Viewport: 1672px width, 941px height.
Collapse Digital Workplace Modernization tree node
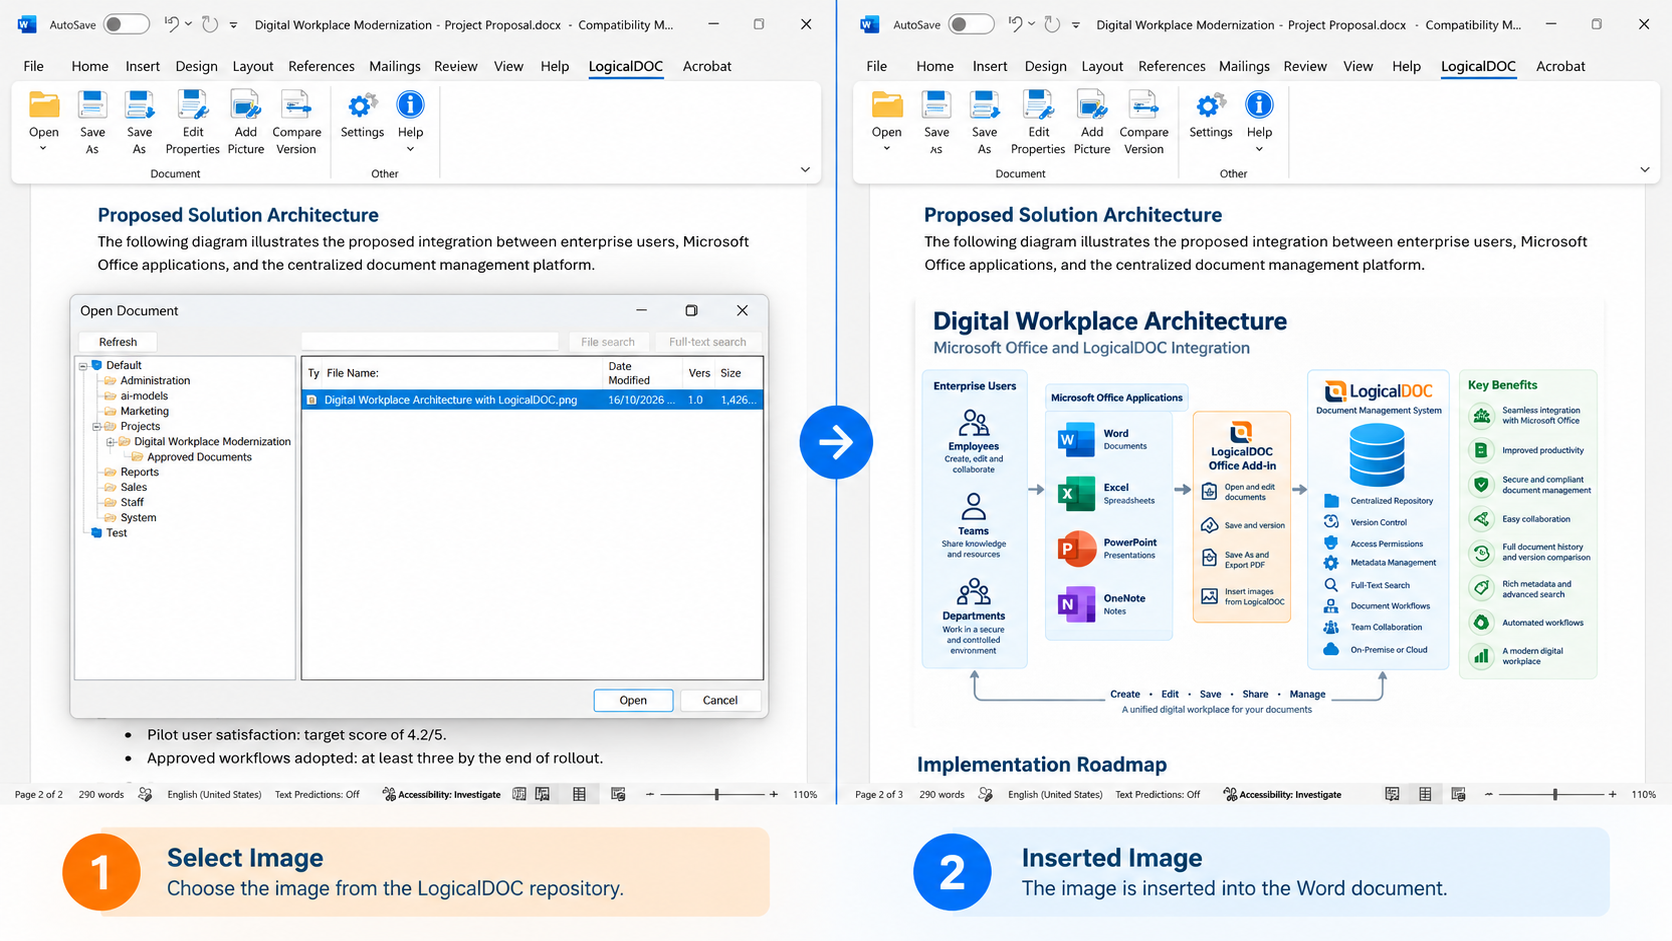(x=111, y=442)
